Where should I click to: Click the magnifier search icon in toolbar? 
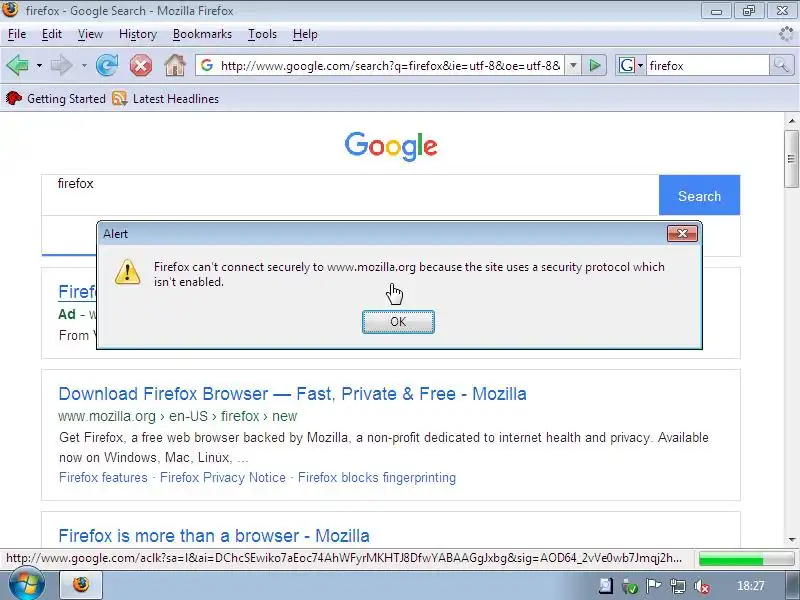pyautogui.click(x=781, y=65)
